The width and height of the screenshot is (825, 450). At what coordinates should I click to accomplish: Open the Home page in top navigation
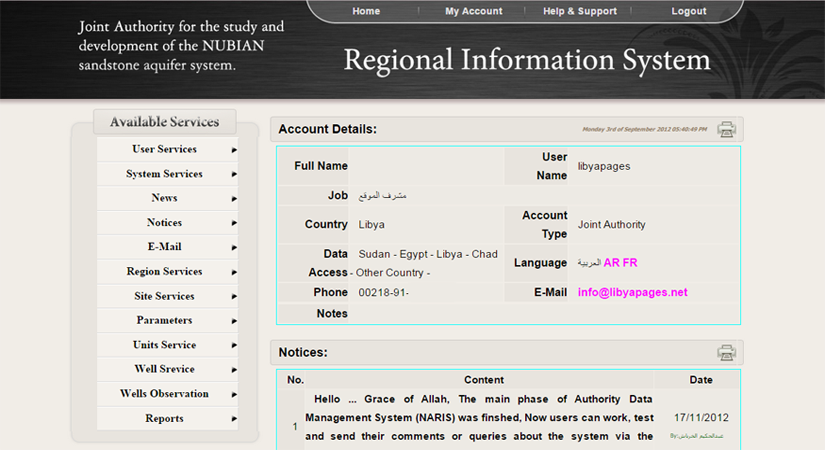[x=366, y=11]
